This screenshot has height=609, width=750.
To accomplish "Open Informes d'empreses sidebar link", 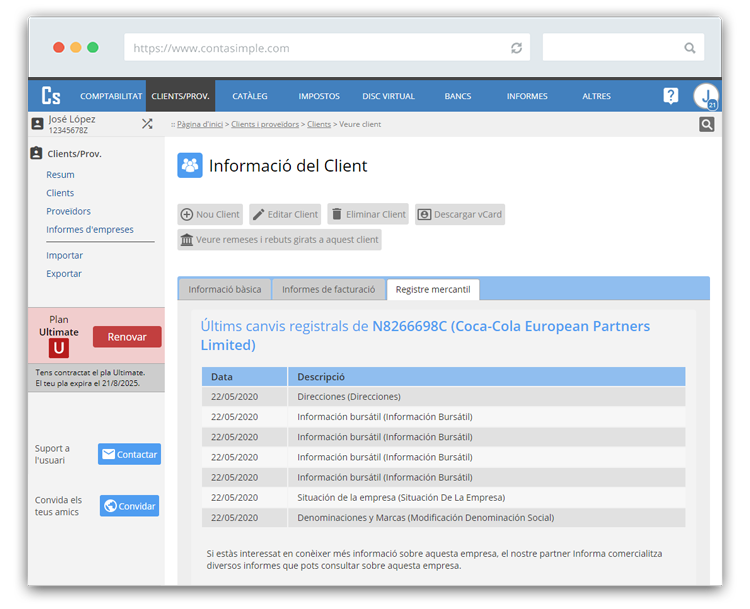I will click(x=90, y=230).
